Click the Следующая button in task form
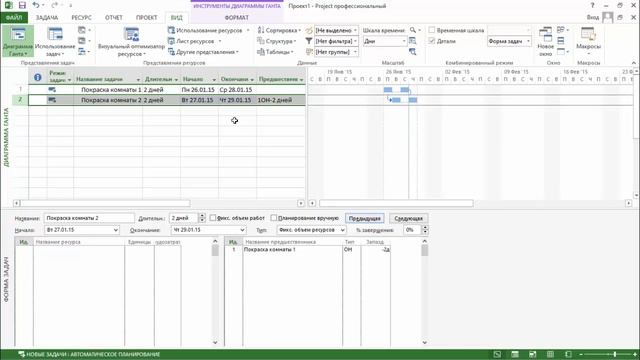The image size is (640, 360). point(408,218)
